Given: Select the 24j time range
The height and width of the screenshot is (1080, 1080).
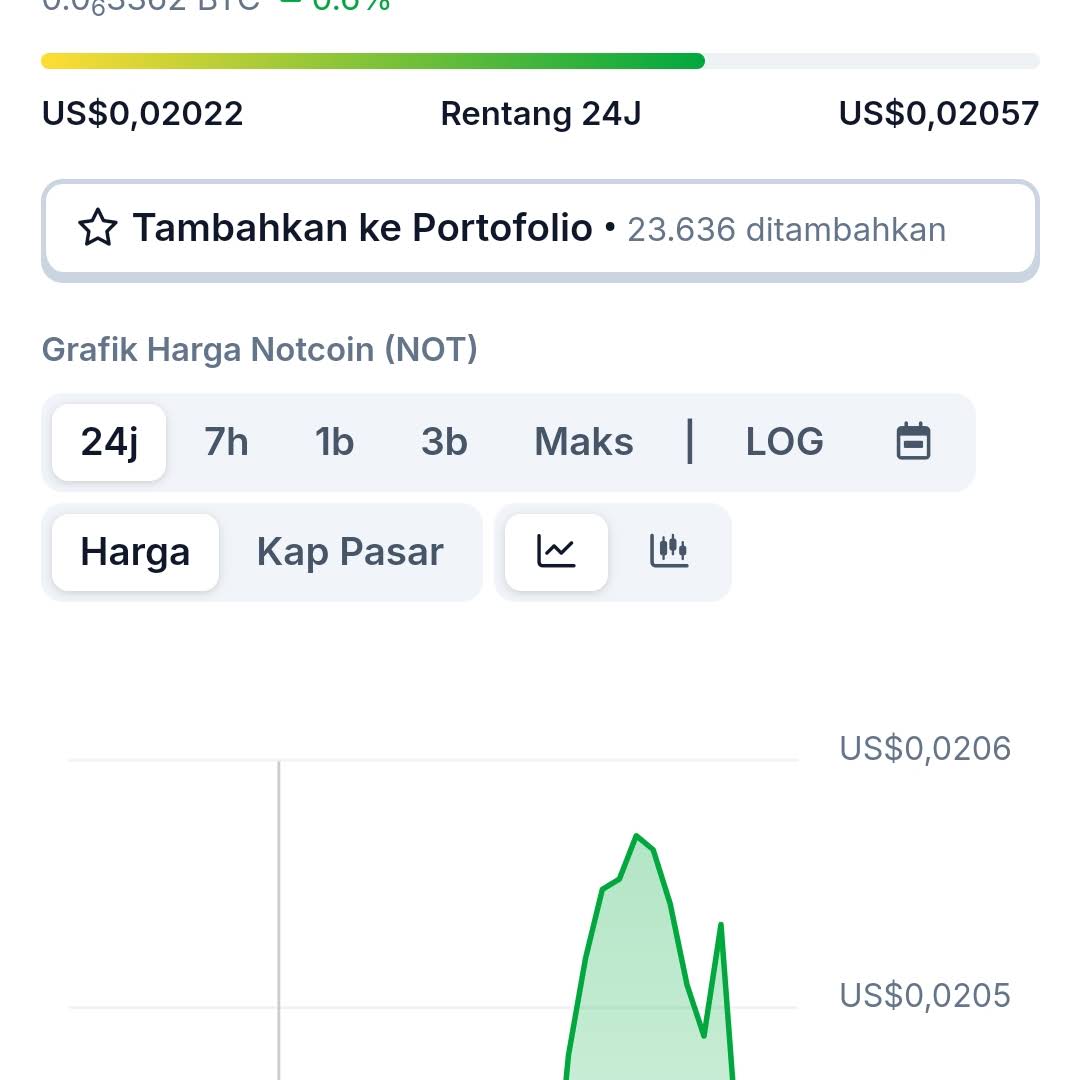Looking at the screenshot, I should pyautogui.click(x=109, y=442).
